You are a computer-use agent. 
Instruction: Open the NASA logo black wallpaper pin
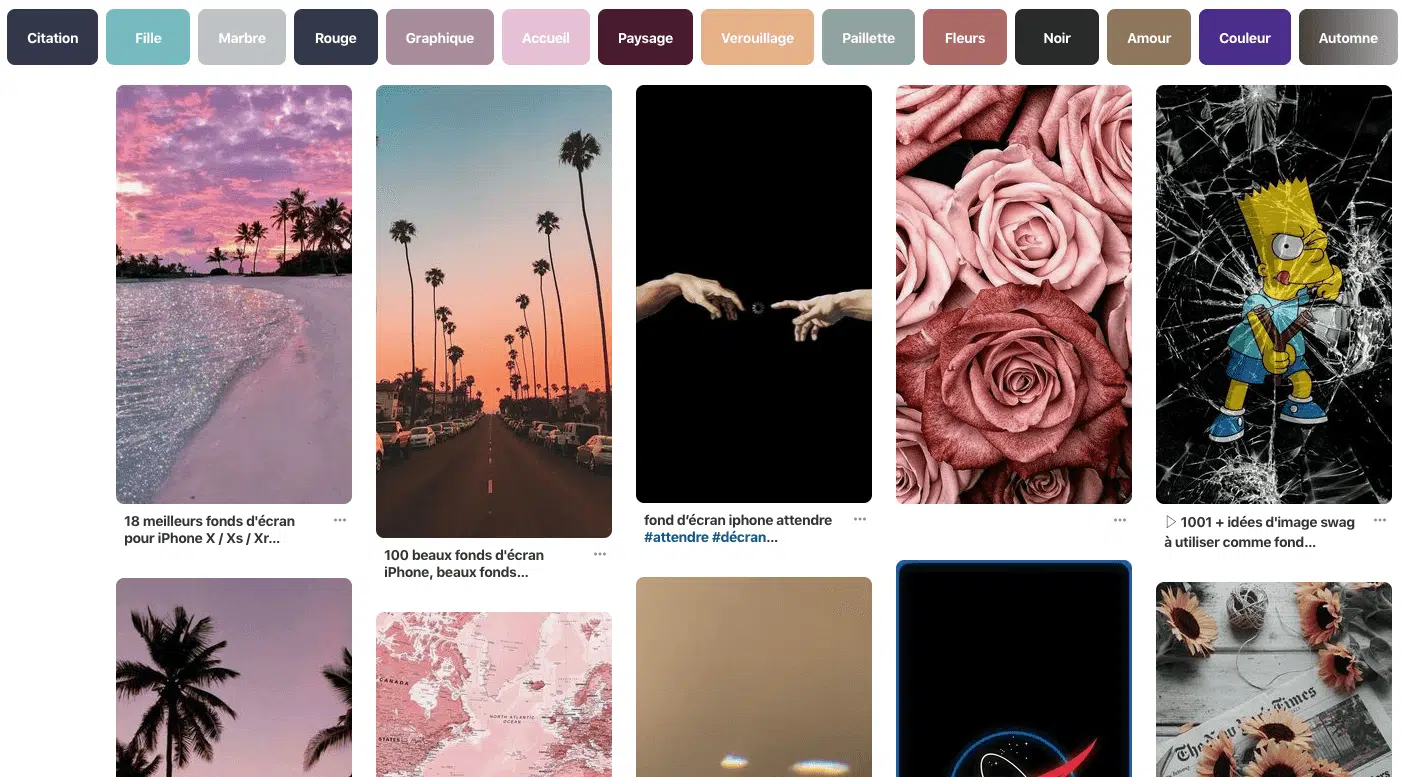pos(1014,668)
